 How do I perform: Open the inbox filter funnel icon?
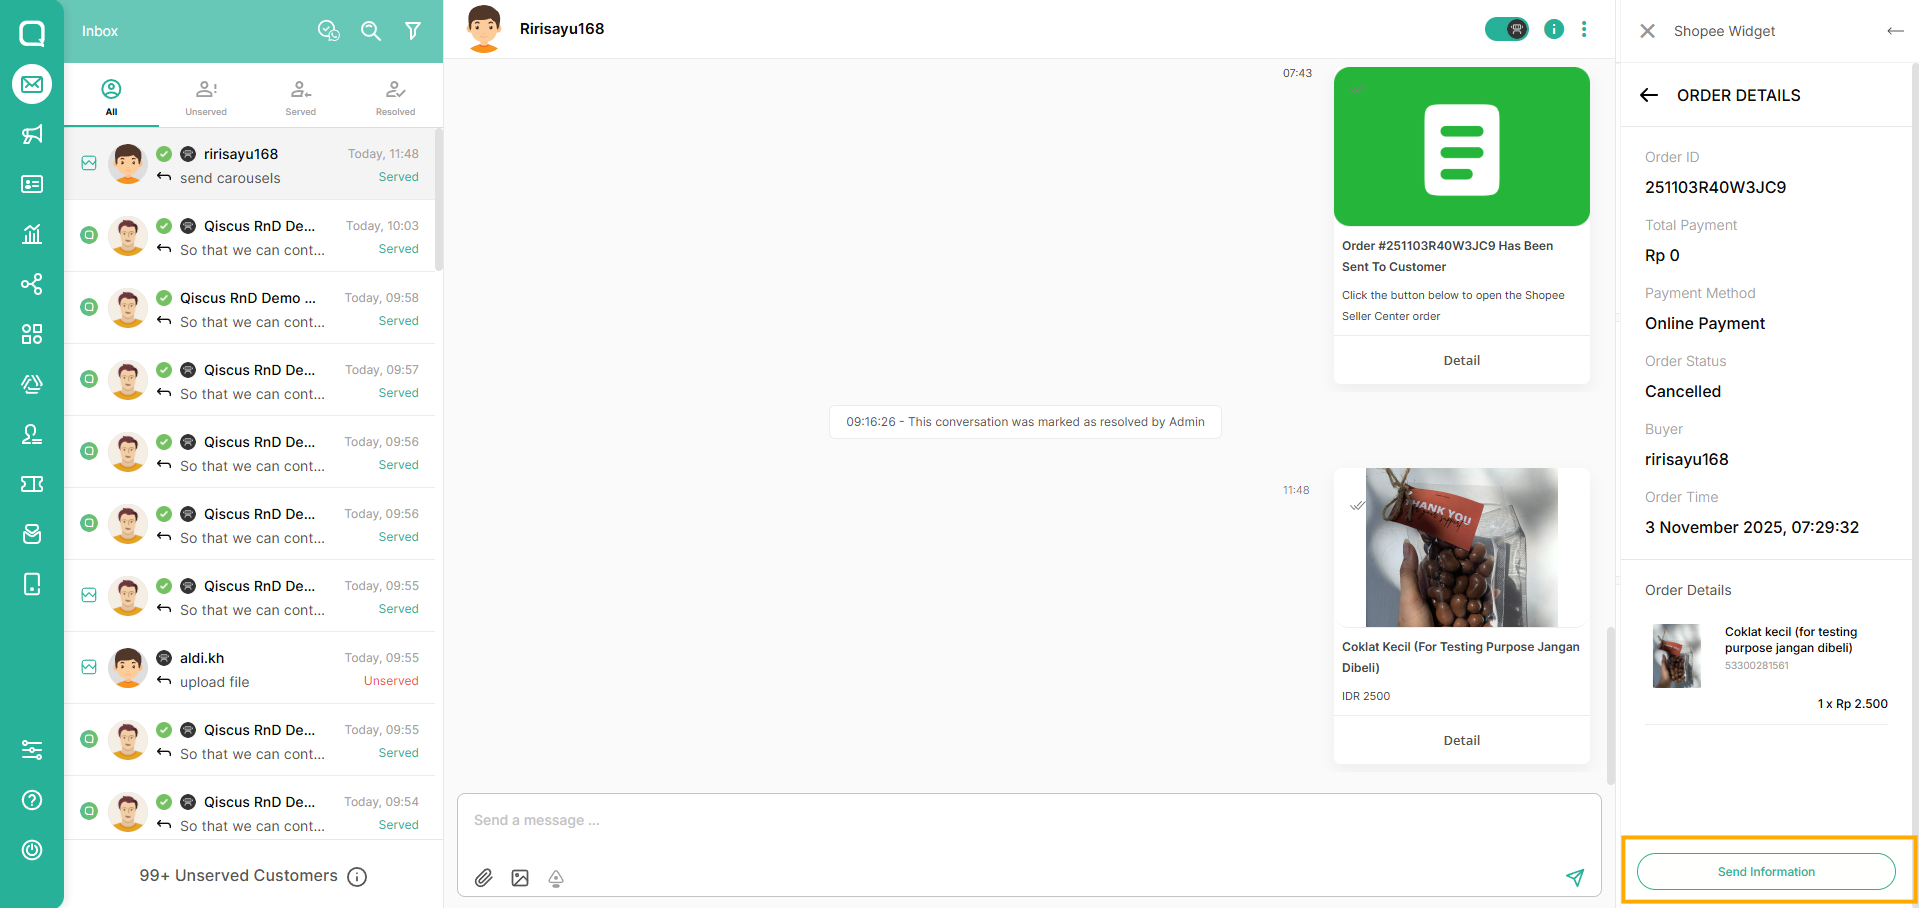412,31
